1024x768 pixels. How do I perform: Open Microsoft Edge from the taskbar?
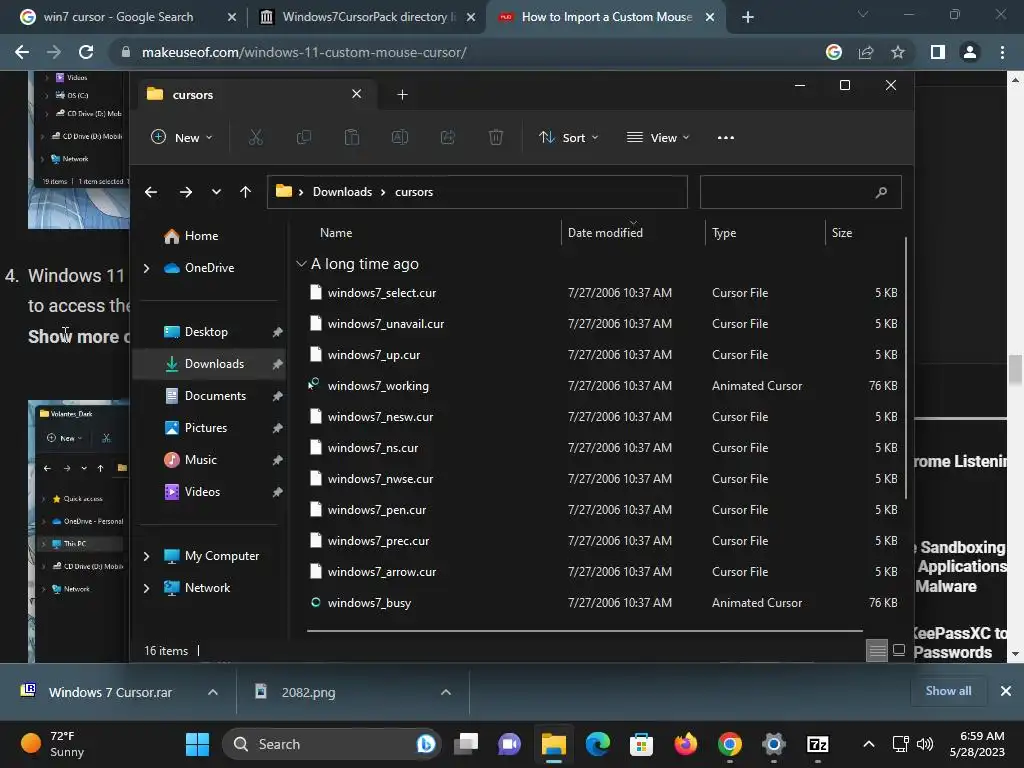coord(598,744)
